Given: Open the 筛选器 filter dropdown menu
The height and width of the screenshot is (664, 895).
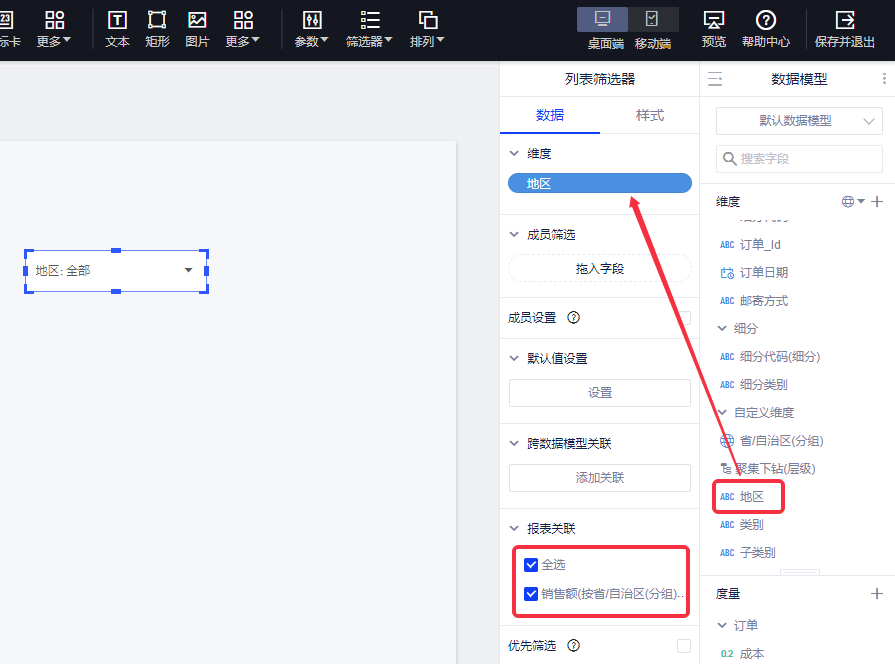Looking at the screenshot, I should click(370, 29).
